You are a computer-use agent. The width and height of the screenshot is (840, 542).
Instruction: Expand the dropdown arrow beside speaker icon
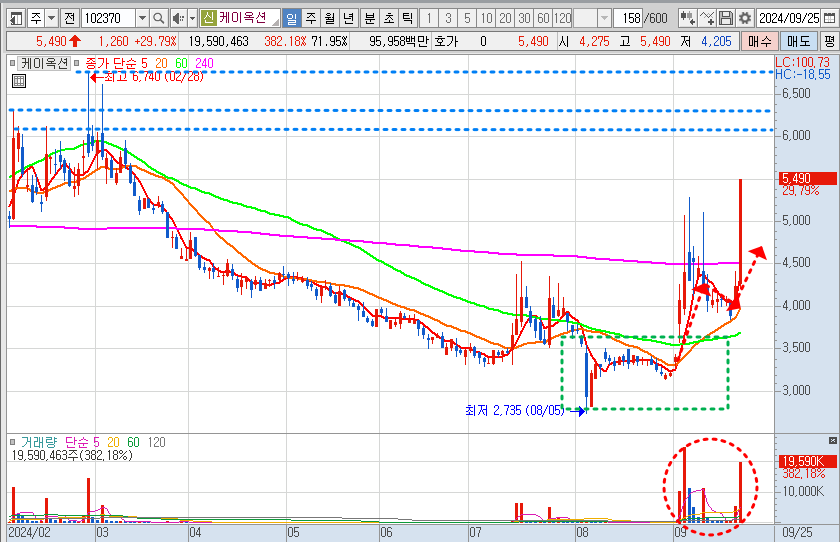193,19
